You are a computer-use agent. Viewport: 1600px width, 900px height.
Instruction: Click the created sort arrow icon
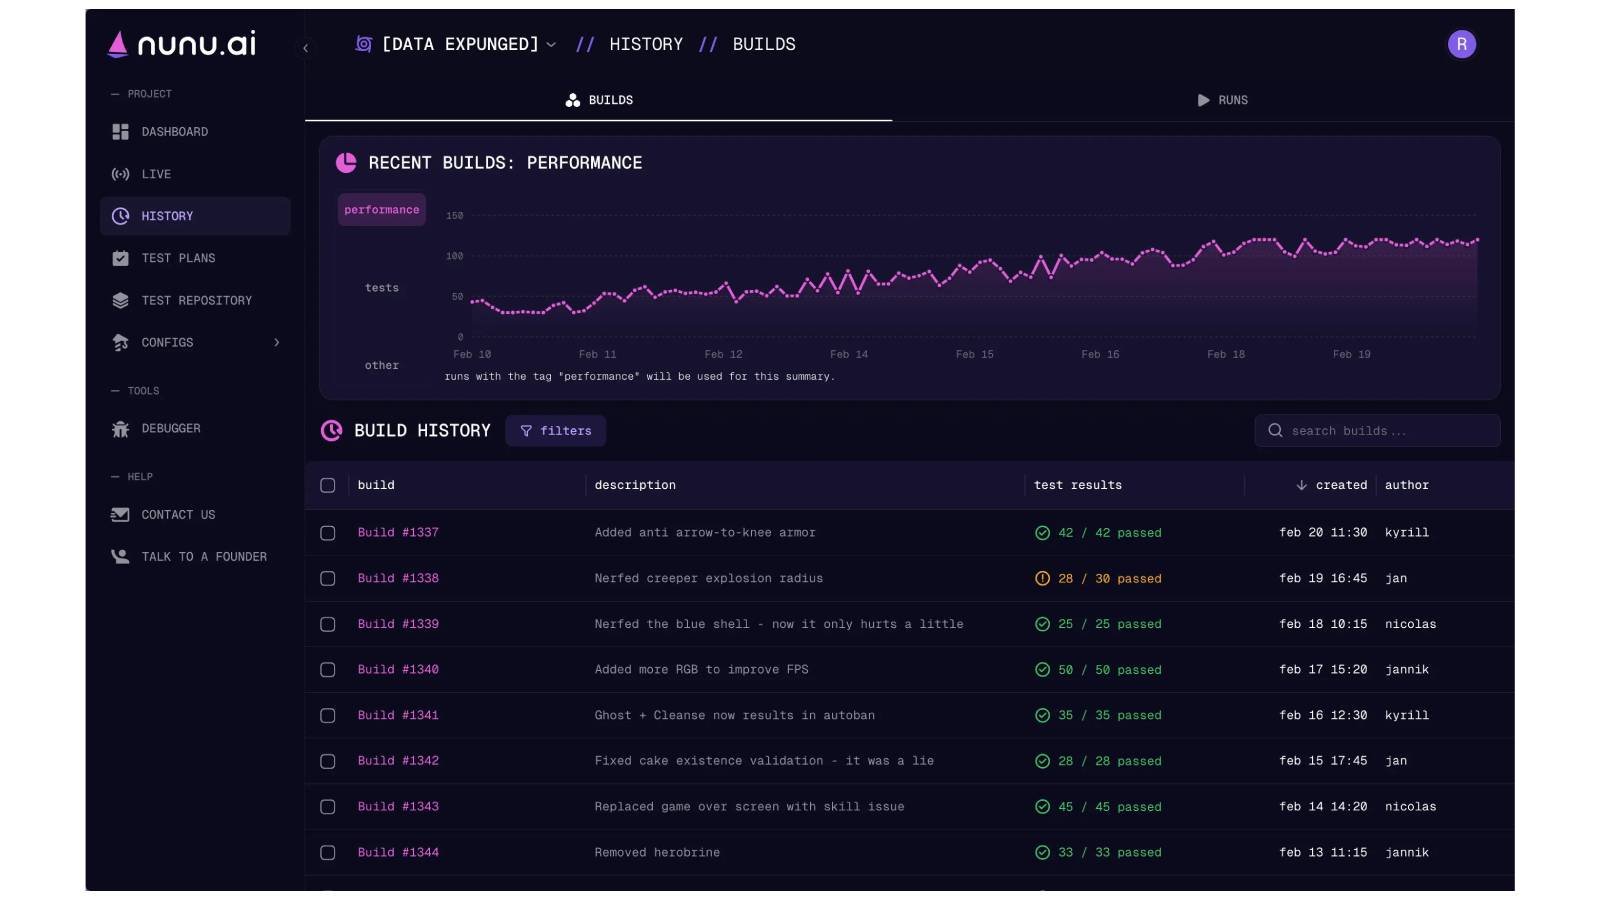pyautogui.click(x=1301, y=485)
